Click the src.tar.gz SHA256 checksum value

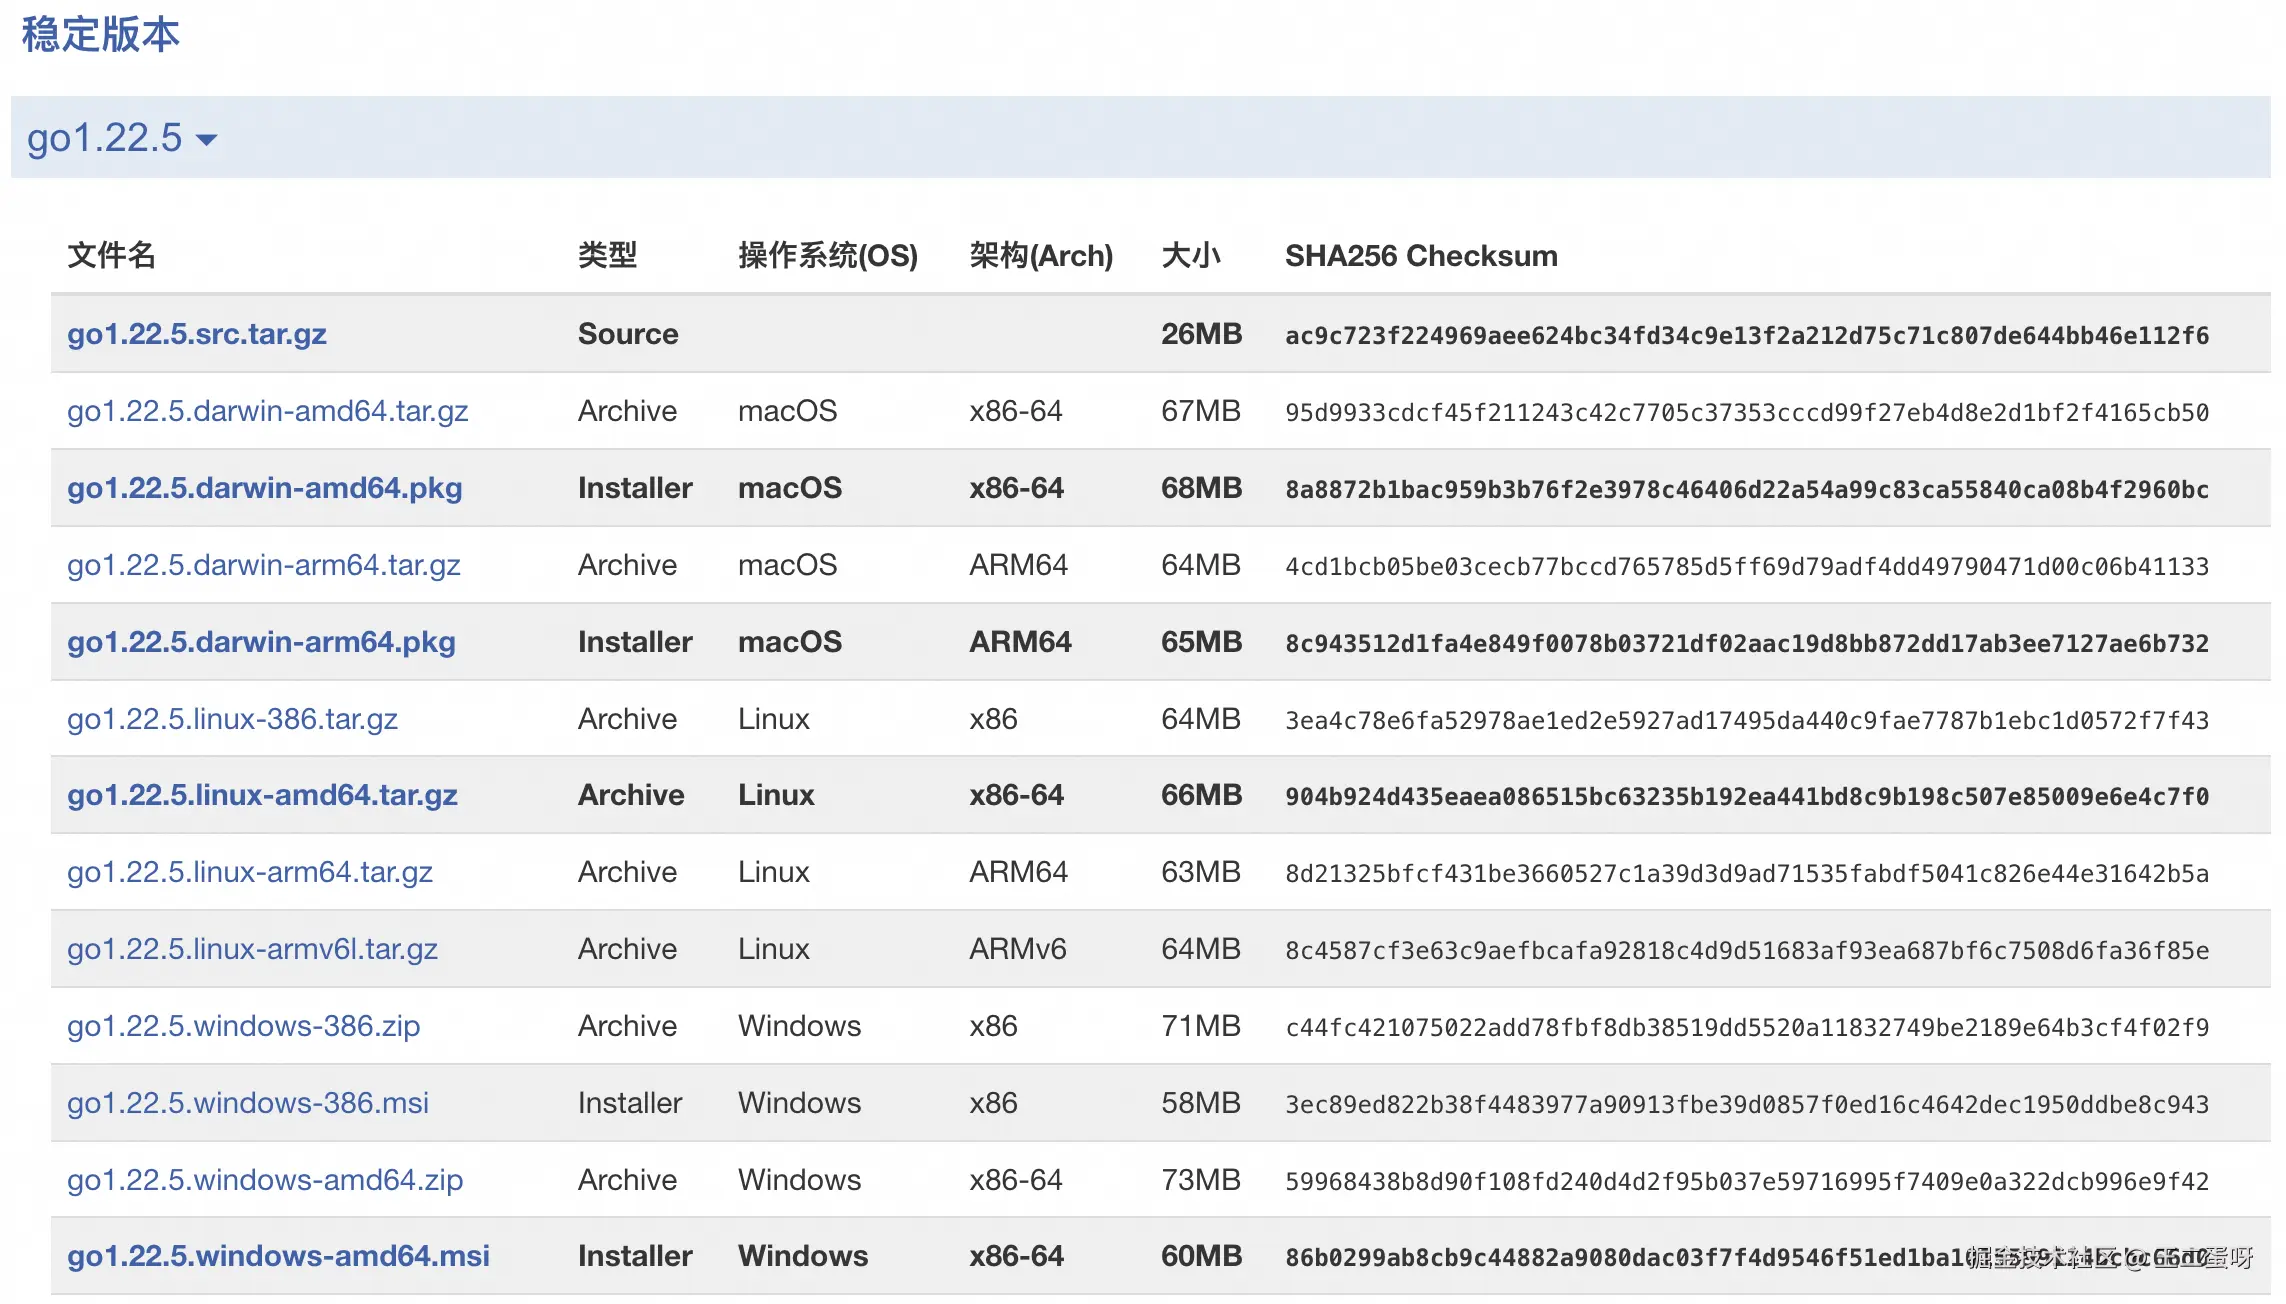(1746, 336)
